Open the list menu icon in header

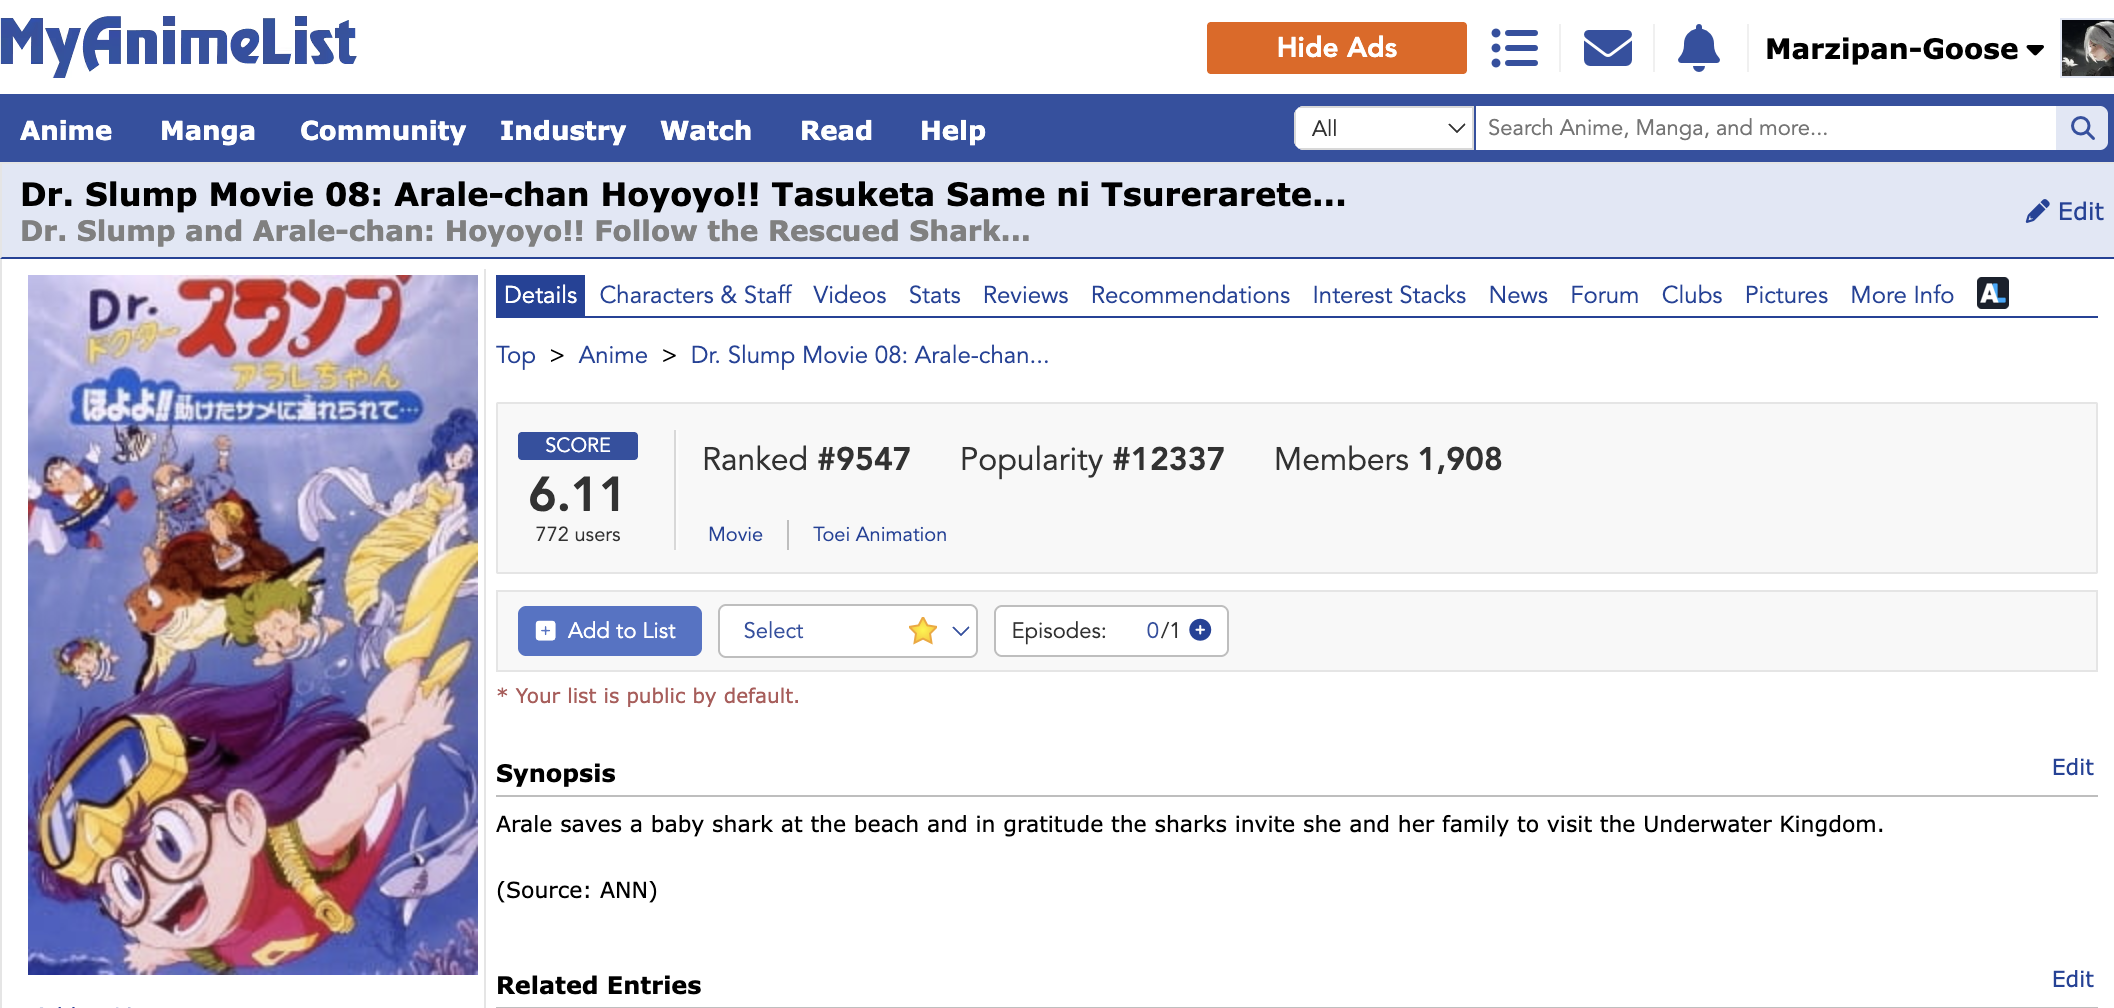tap(1514, 48)
